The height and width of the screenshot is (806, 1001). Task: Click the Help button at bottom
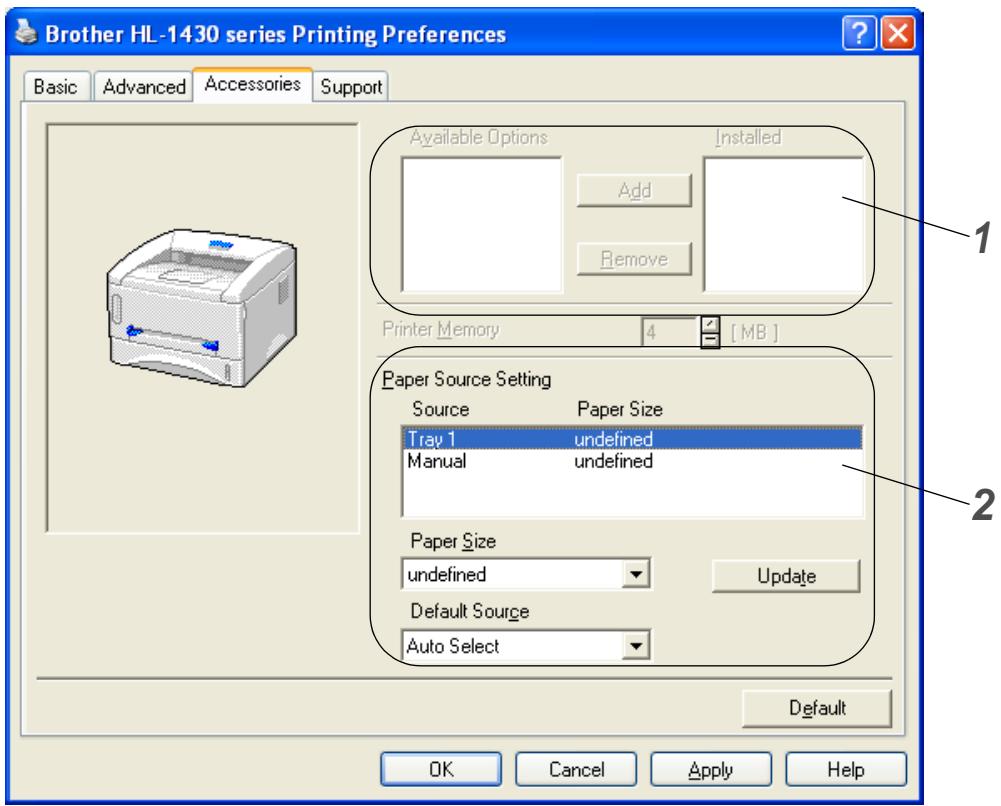tap(846, 769)
